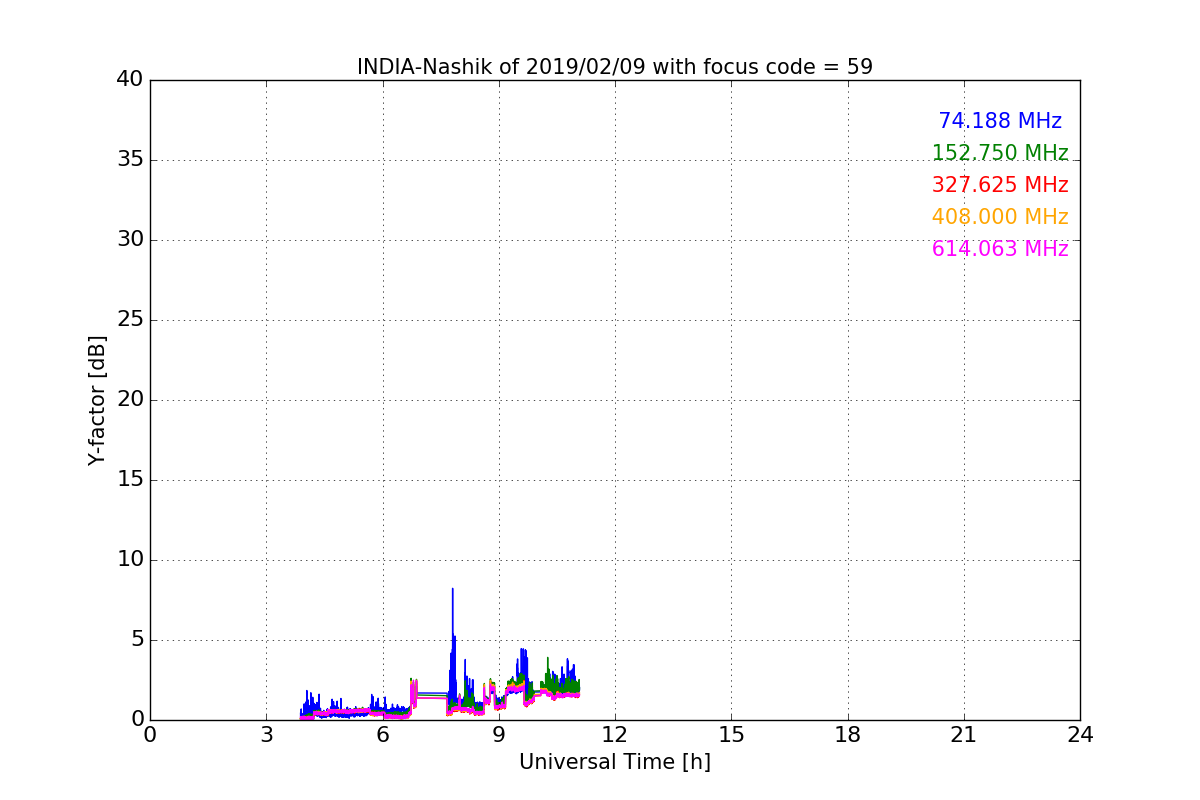Click the x-axis tick label 9
This screenshot has width=1200, height=800.
click(499, 735)
